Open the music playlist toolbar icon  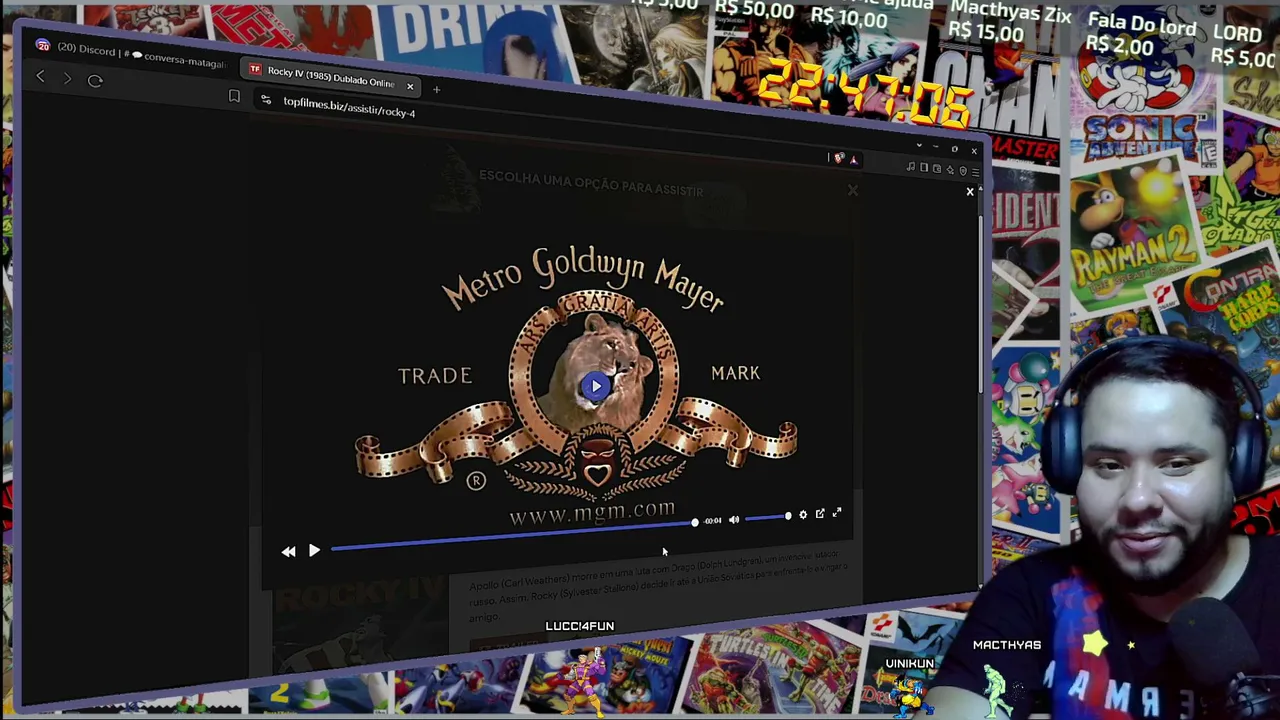pyautogui.click(x=911, y=167)
